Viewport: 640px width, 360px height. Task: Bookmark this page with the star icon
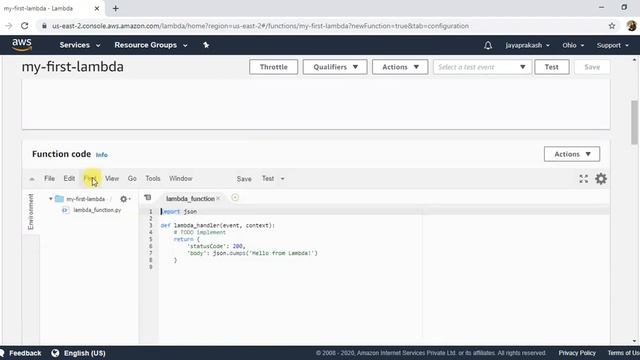[612, 26]
